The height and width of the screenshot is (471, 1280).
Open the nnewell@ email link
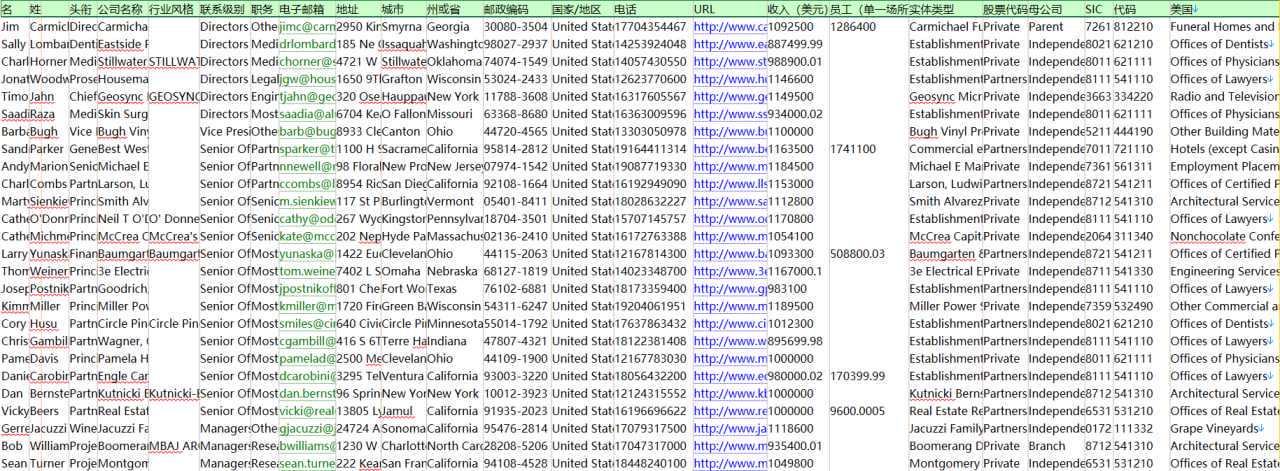pyautogui.click(x=307, y=167)
